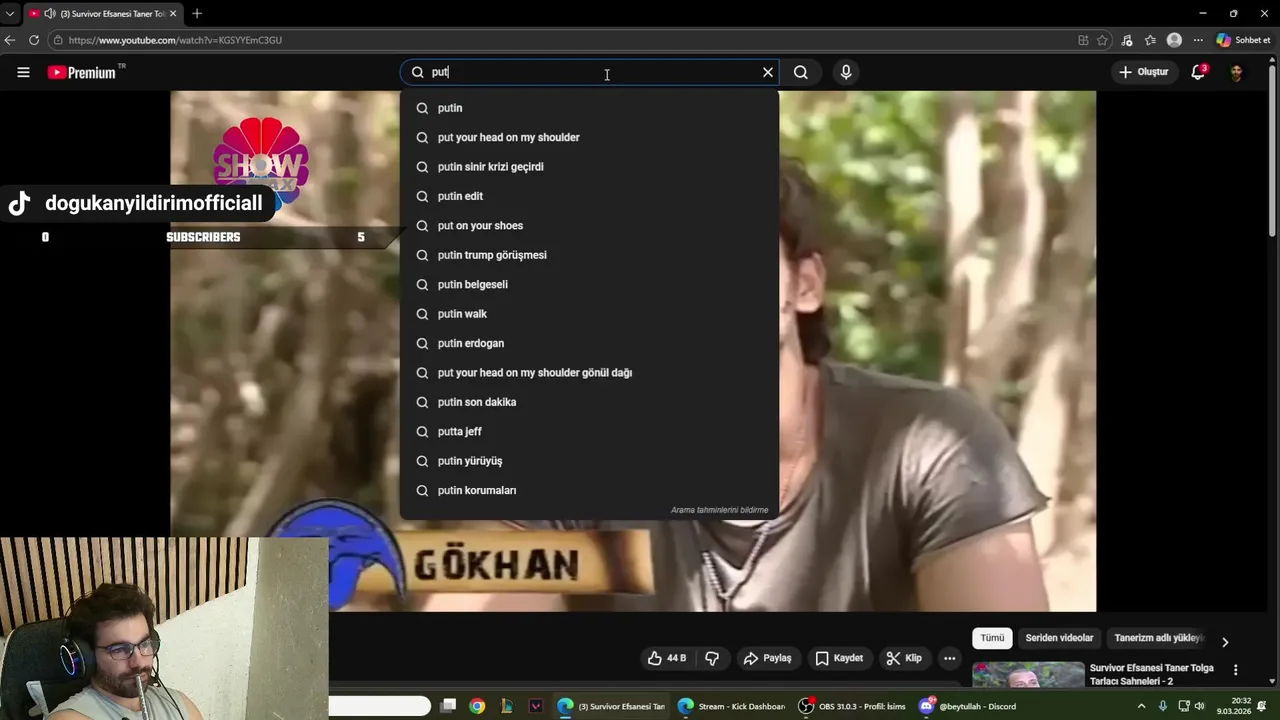Open tab search dropdown arrow
Viewport: 1280px width, 720px height.
pyautogui.click(x=10, y=14)
